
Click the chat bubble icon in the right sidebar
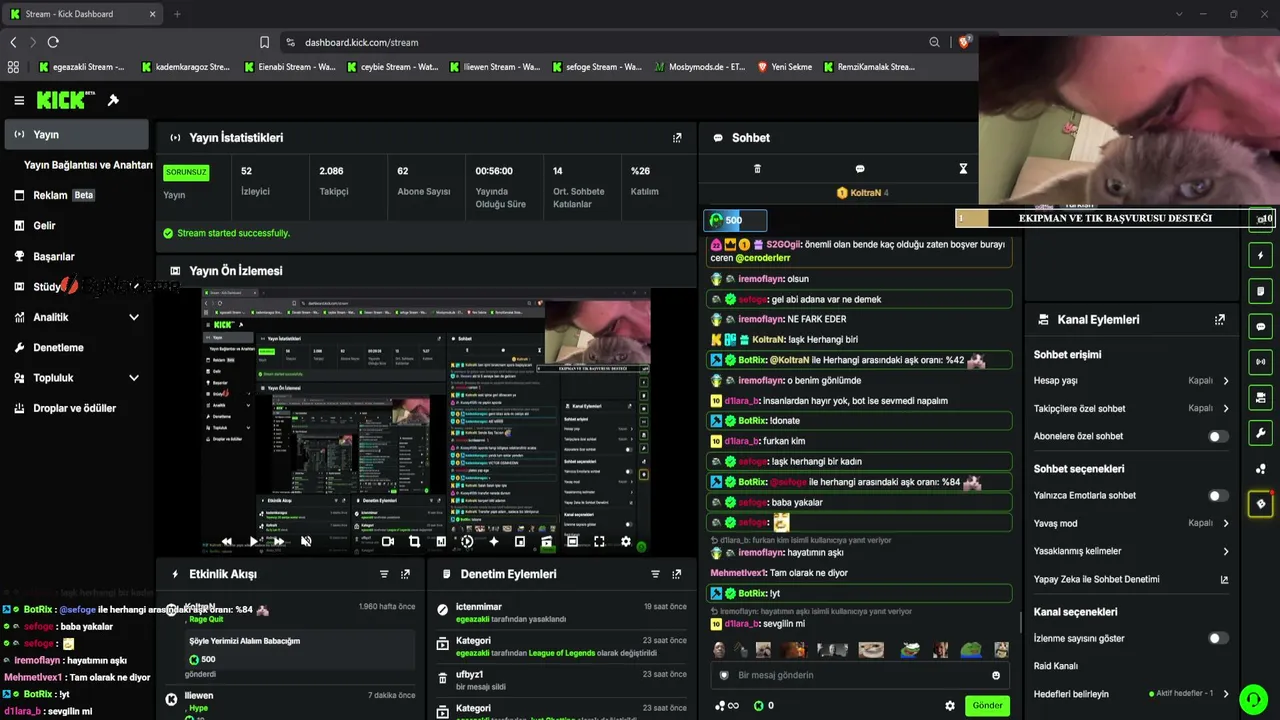click(1261, 326)
